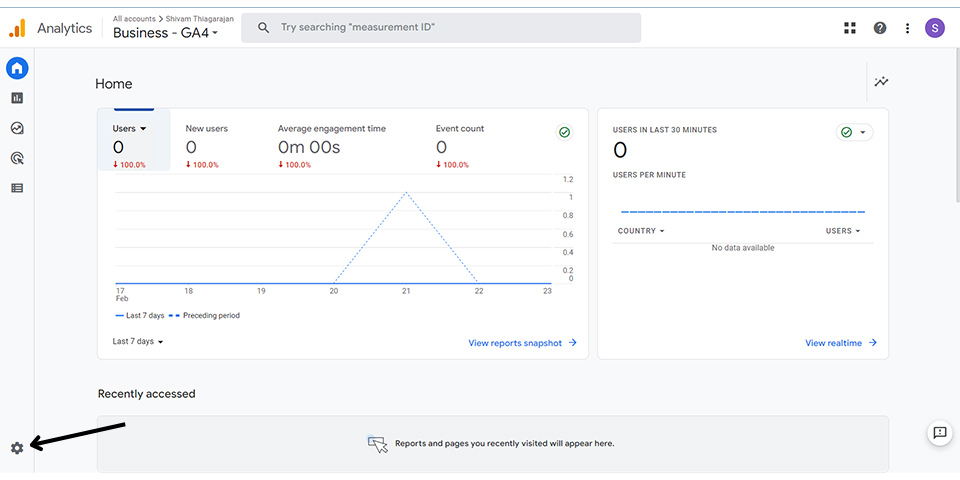Viewport: 960px width, 480px height.
Task: Open the Explore icon in sidebar
Action: coord(17,128)
